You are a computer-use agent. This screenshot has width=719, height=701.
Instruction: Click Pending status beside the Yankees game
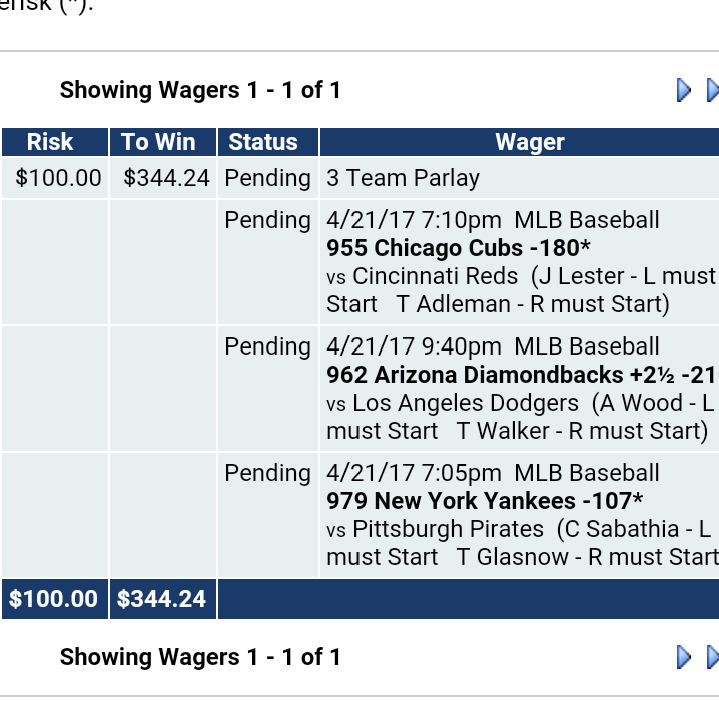(268, 474)
